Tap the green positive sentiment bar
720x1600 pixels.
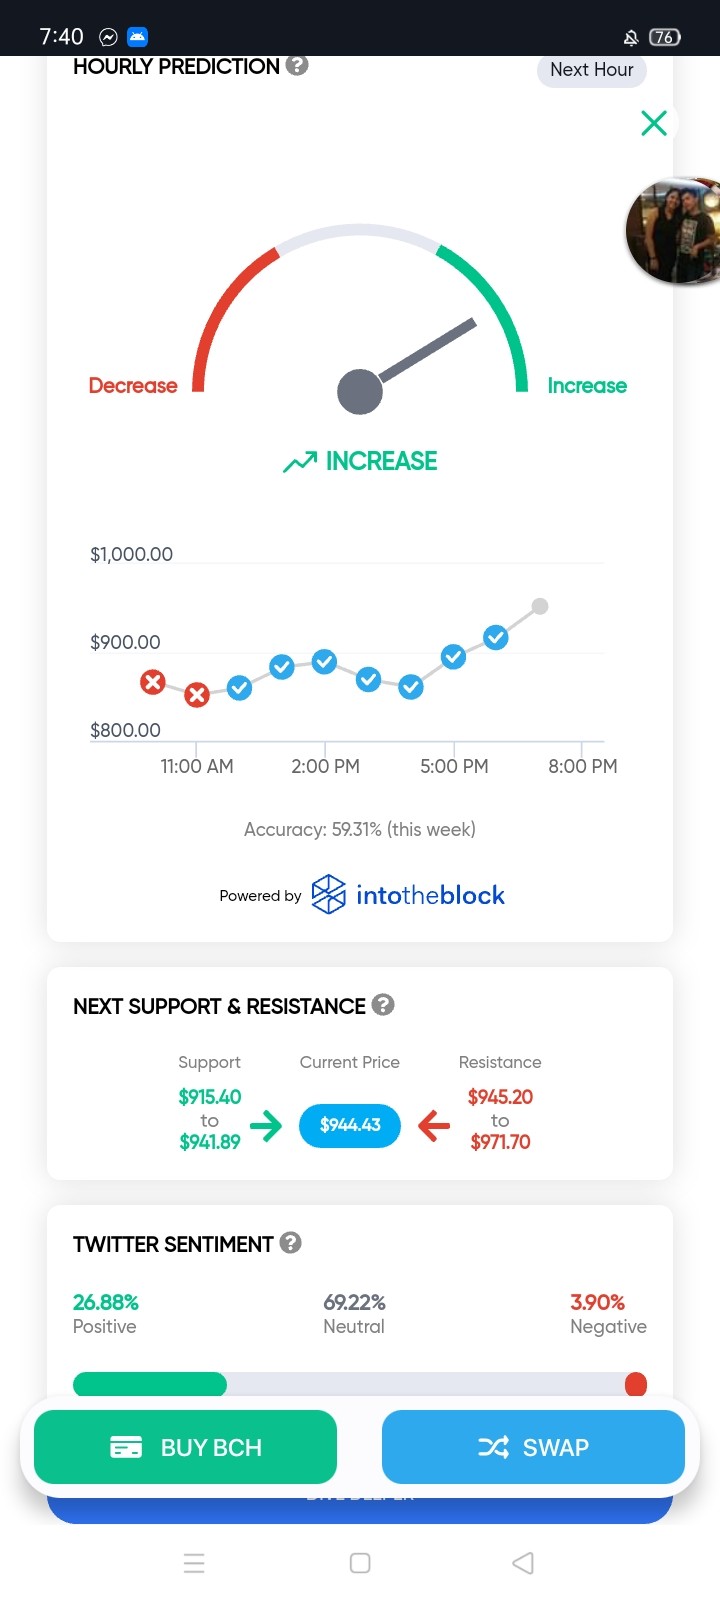(x=150, y=1384)
